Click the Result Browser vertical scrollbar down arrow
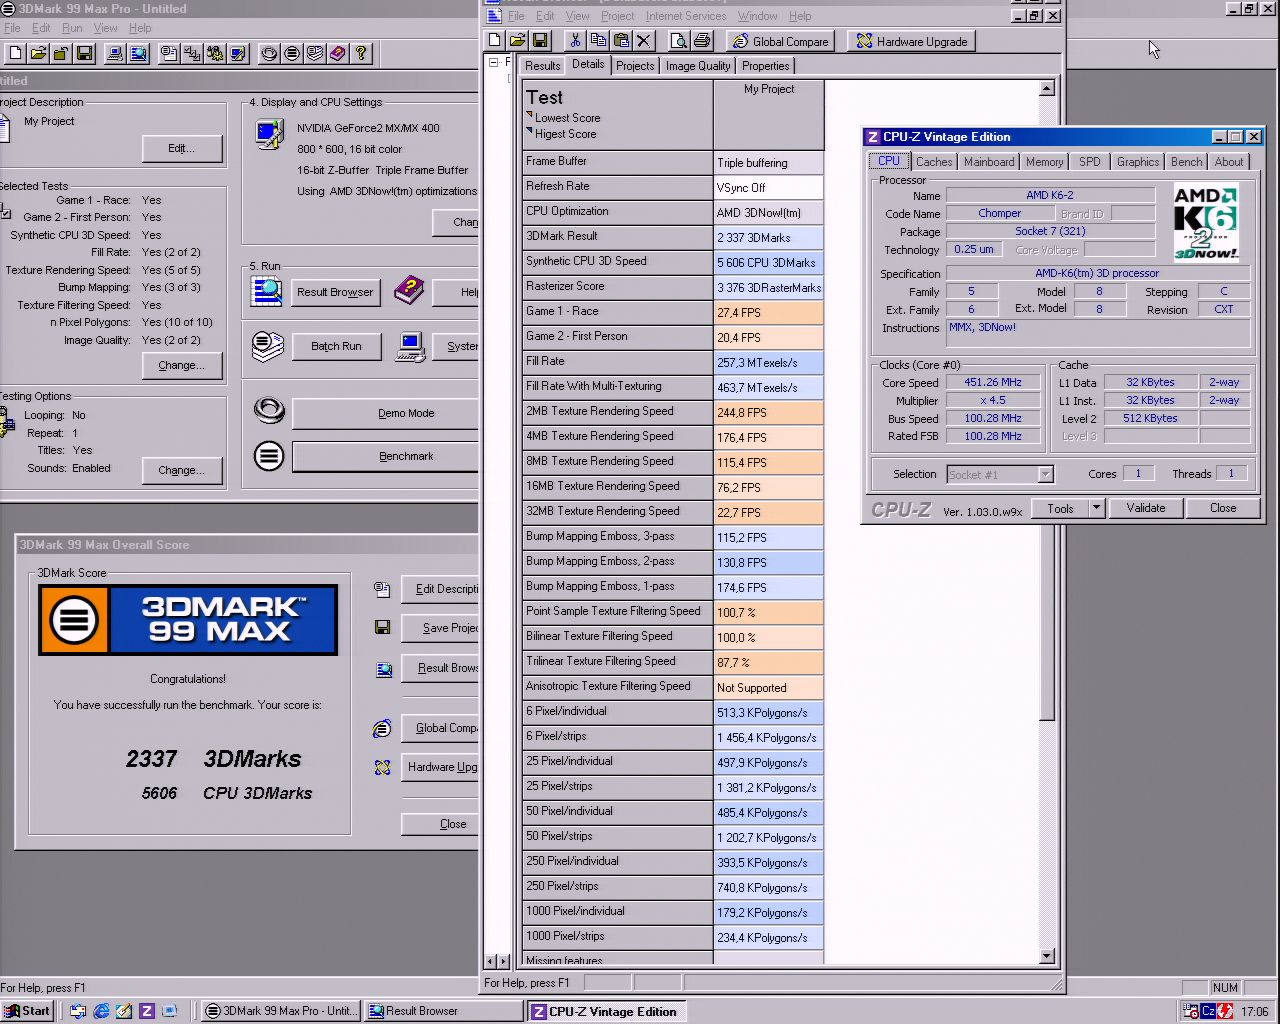The image size is (1280, 1024). tap(1047, 956)
